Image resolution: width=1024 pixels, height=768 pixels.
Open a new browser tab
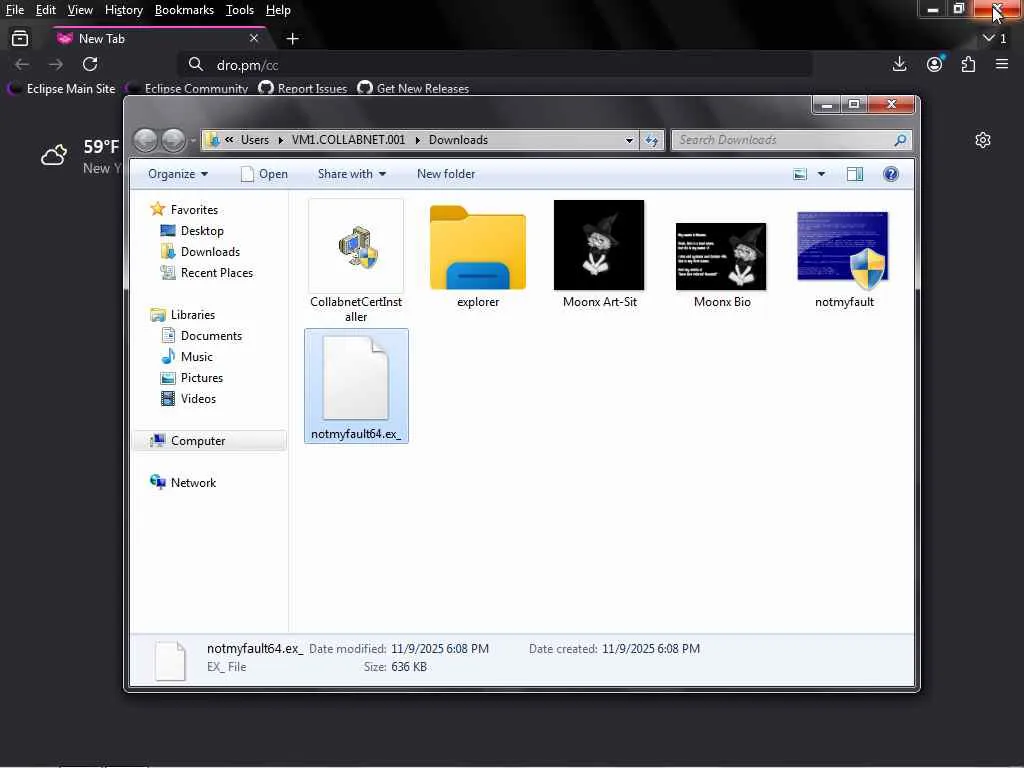coord(293,39)
